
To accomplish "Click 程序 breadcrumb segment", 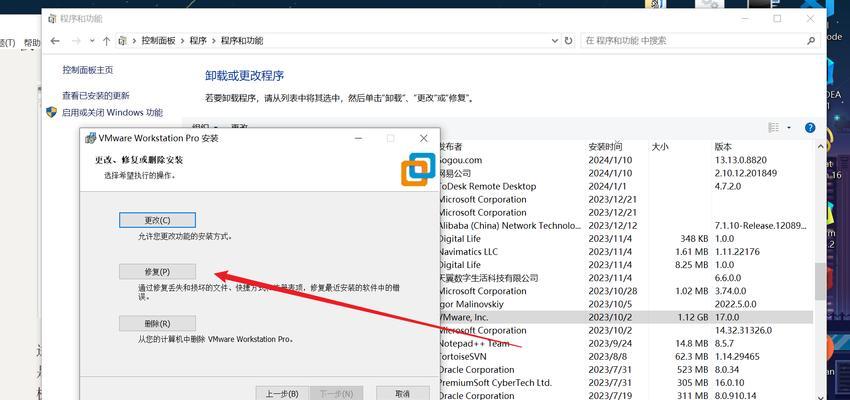I will coord(198,41).
